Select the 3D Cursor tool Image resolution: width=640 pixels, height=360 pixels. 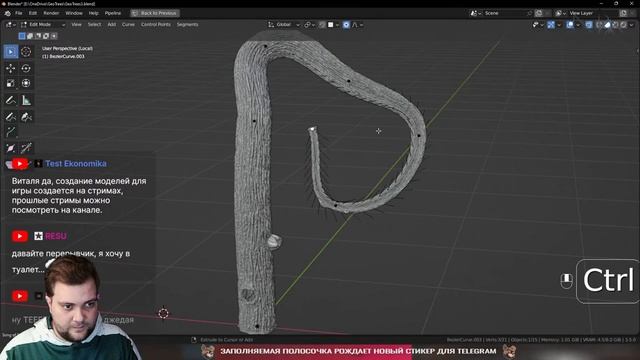coord(26,52)
